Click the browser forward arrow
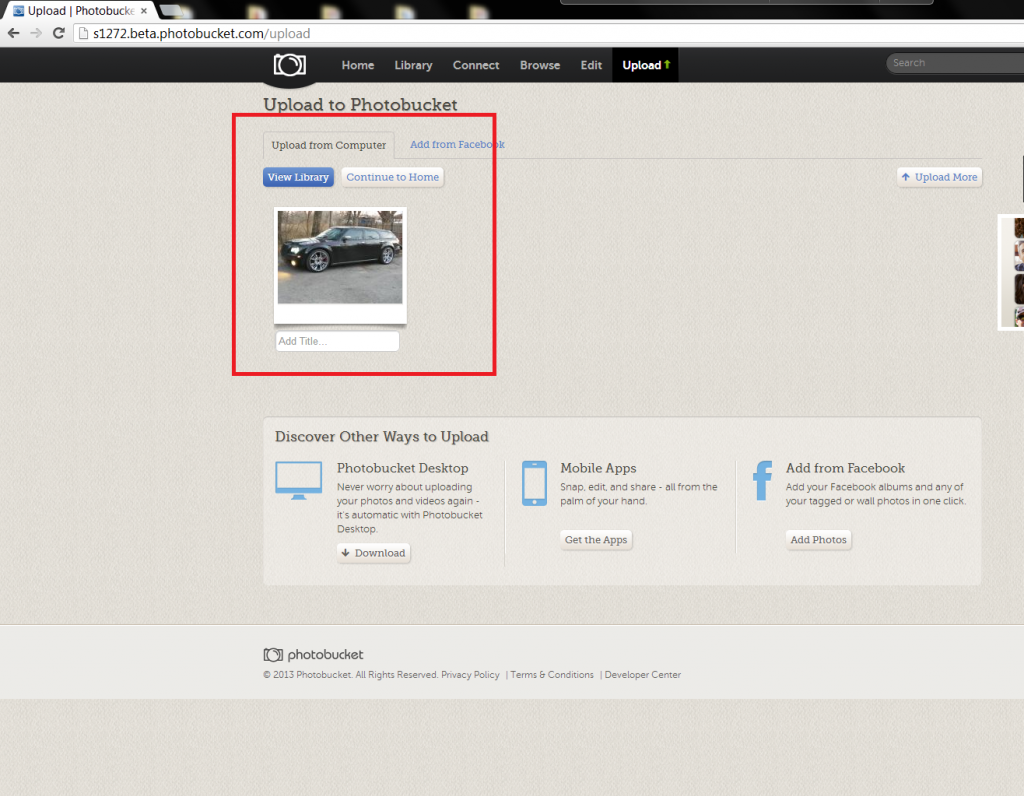The image size is (1024, 796). click(36, 33)
